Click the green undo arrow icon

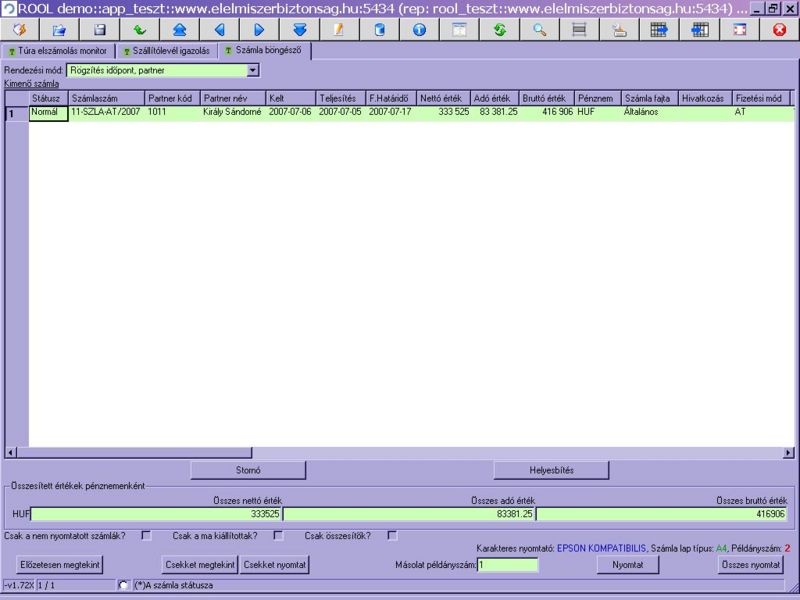(x=140, y=30)
